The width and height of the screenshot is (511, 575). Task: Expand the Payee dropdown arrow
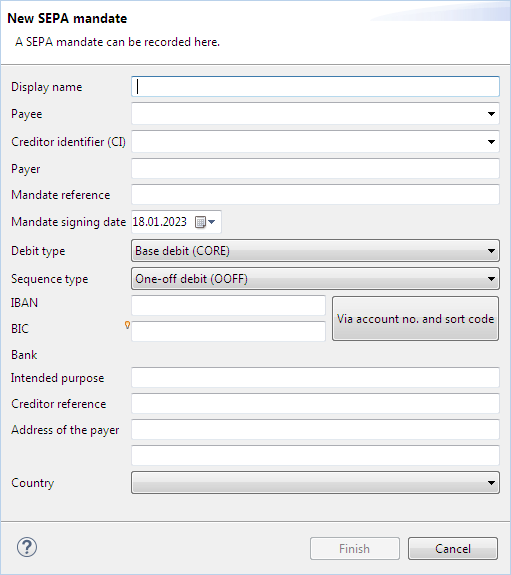point(491,114)
